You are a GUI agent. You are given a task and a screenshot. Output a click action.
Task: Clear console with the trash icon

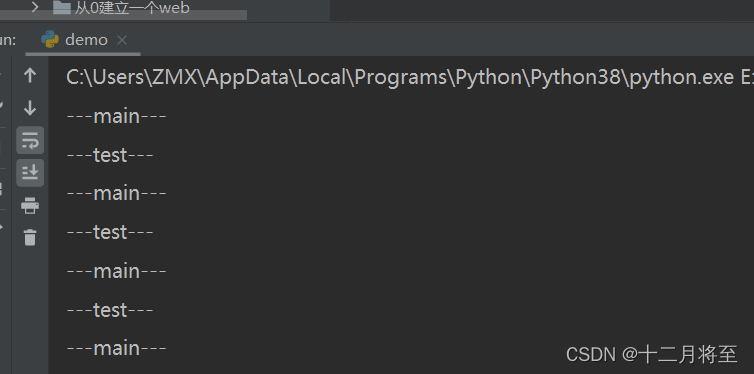(30, 237)
